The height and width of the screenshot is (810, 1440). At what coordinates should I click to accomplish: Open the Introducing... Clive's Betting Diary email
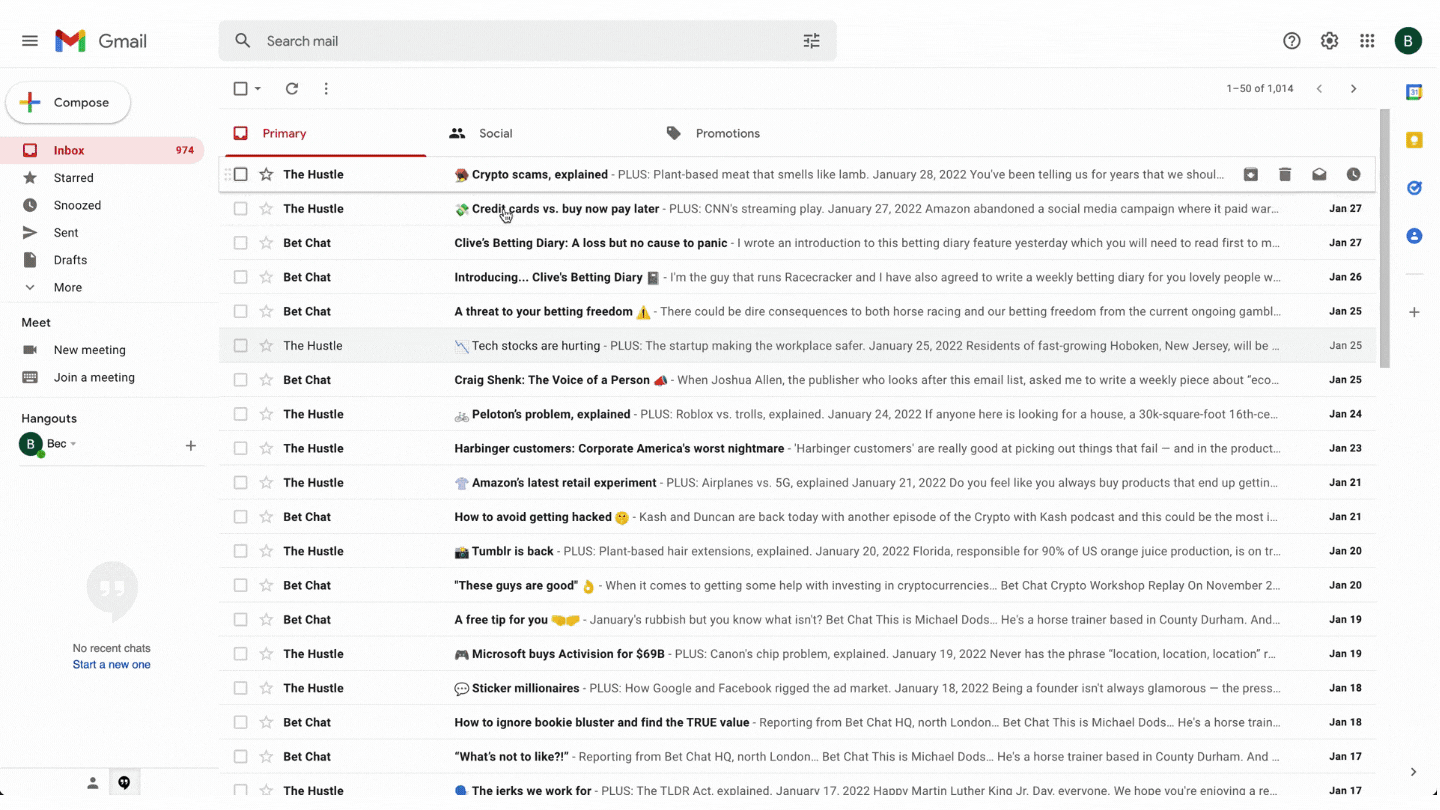(x=797, y=278)
